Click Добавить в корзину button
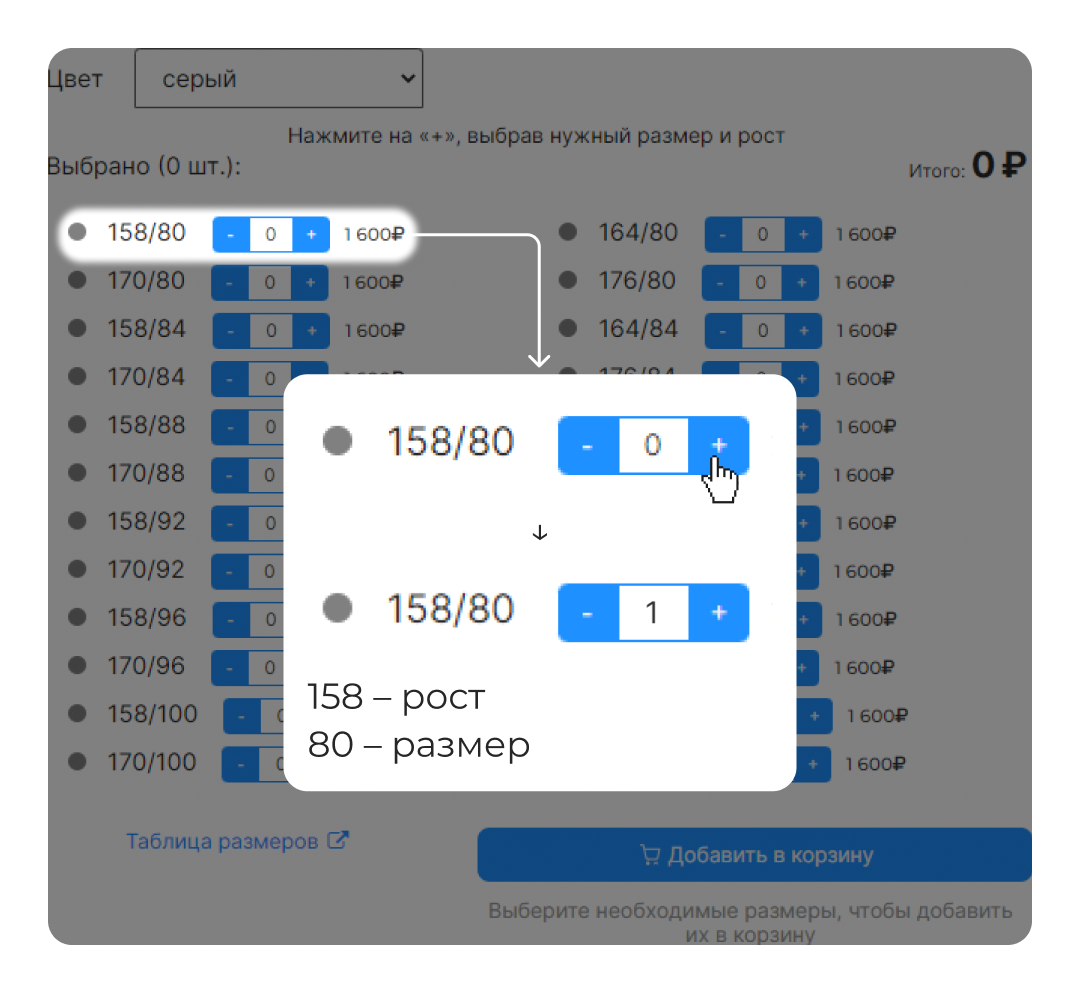The image size is (1080, 993). (x=755, y=855)
